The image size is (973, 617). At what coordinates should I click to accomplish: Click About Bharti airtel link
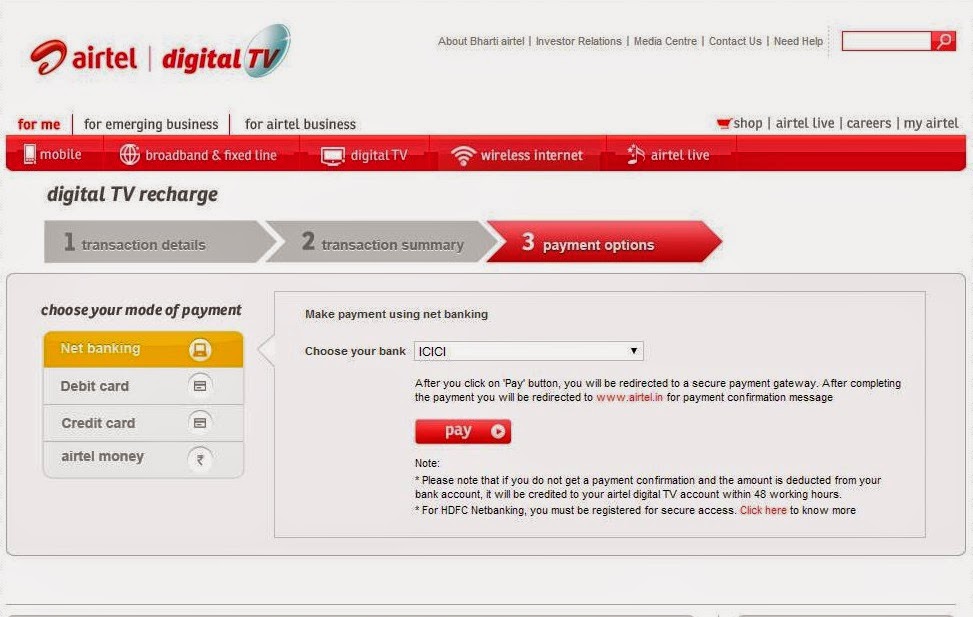(481, 41)
